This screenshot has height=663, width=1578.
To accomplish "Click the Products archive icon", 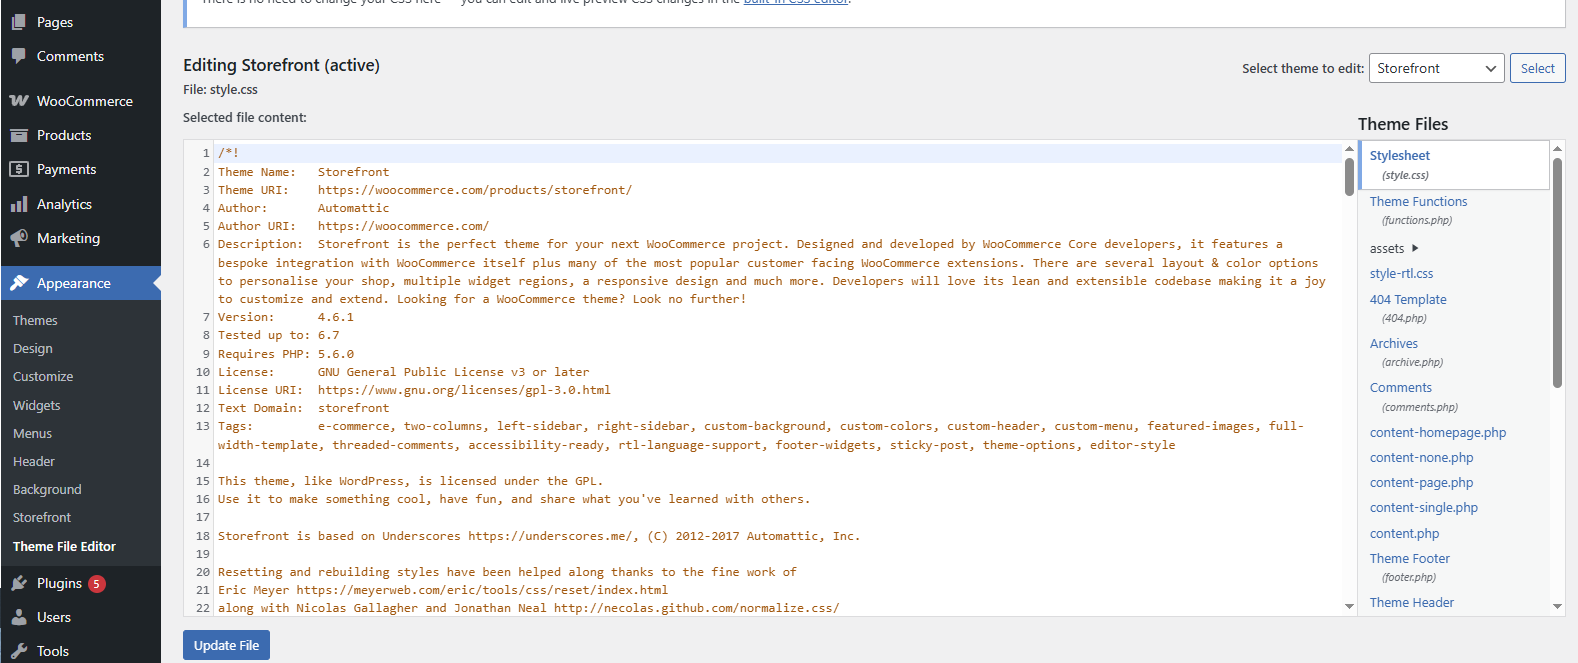I will (19, 135).
